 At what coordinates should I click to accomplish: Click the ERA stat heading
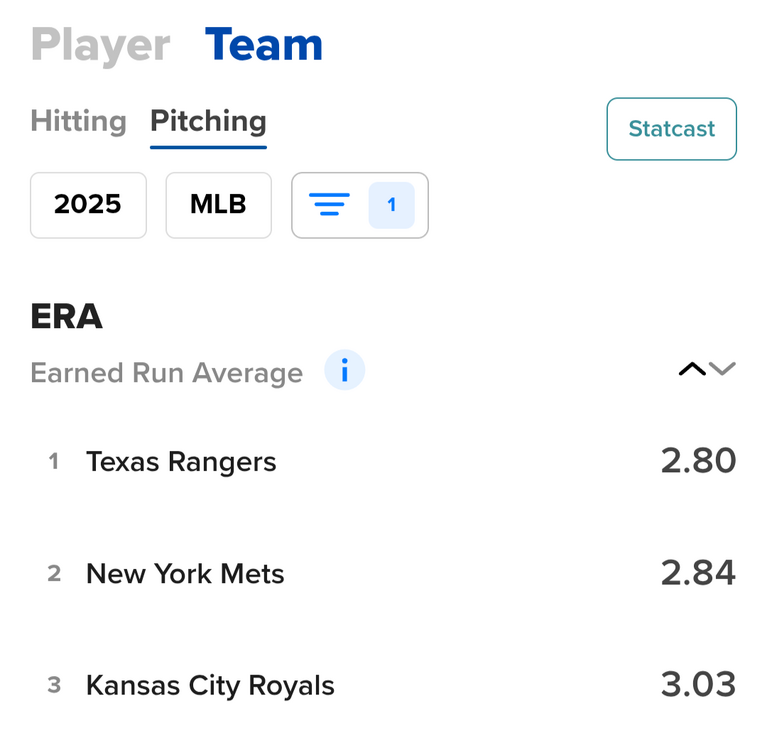[x=67, y=316]
